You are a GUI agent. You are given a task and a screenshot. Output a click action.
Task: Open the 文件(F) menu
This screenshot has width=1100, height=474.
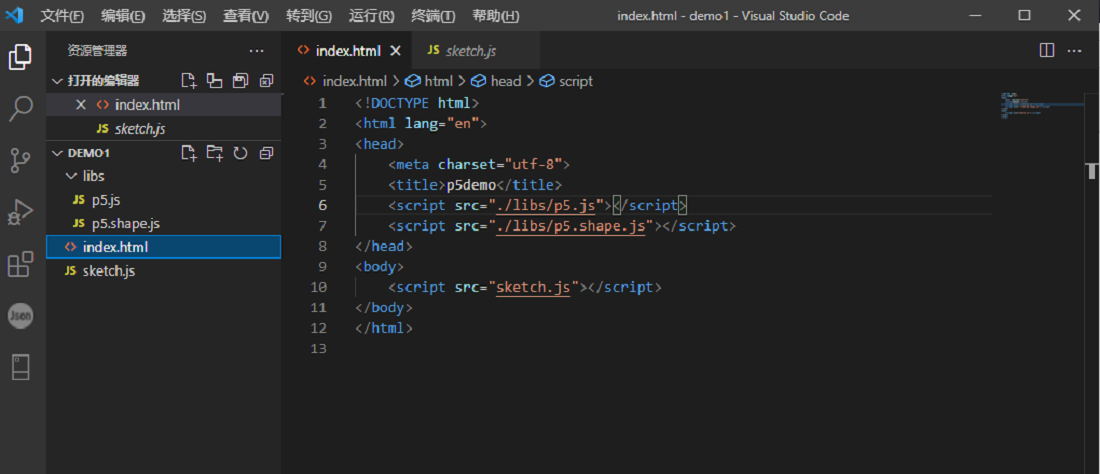[62, 15]
